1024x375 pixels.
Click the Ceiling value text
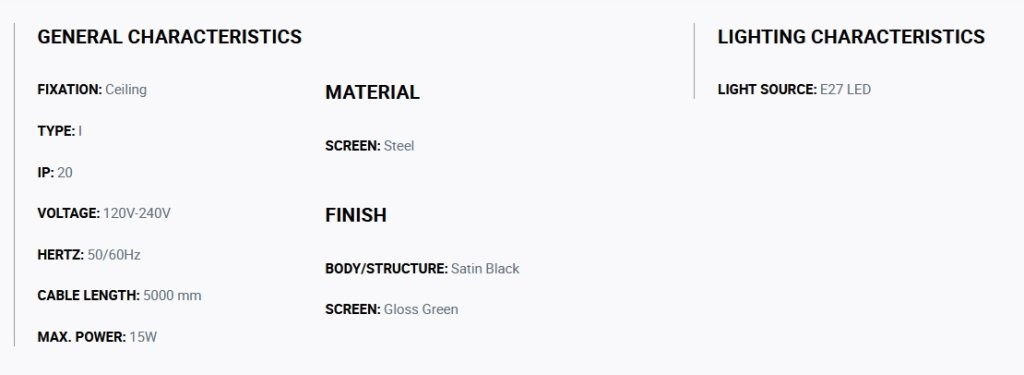coord(126,90)
